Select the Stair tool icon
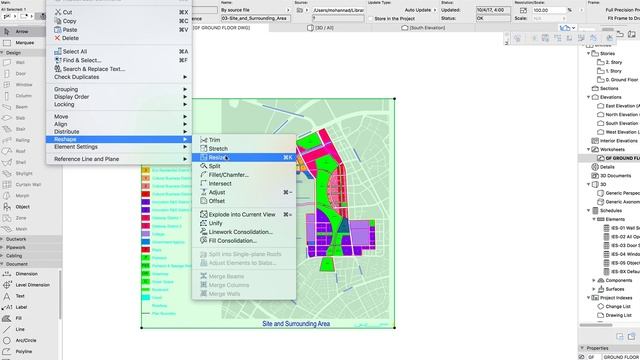The width and height of the screenshot is (640, 360). (x=7, y=129)
